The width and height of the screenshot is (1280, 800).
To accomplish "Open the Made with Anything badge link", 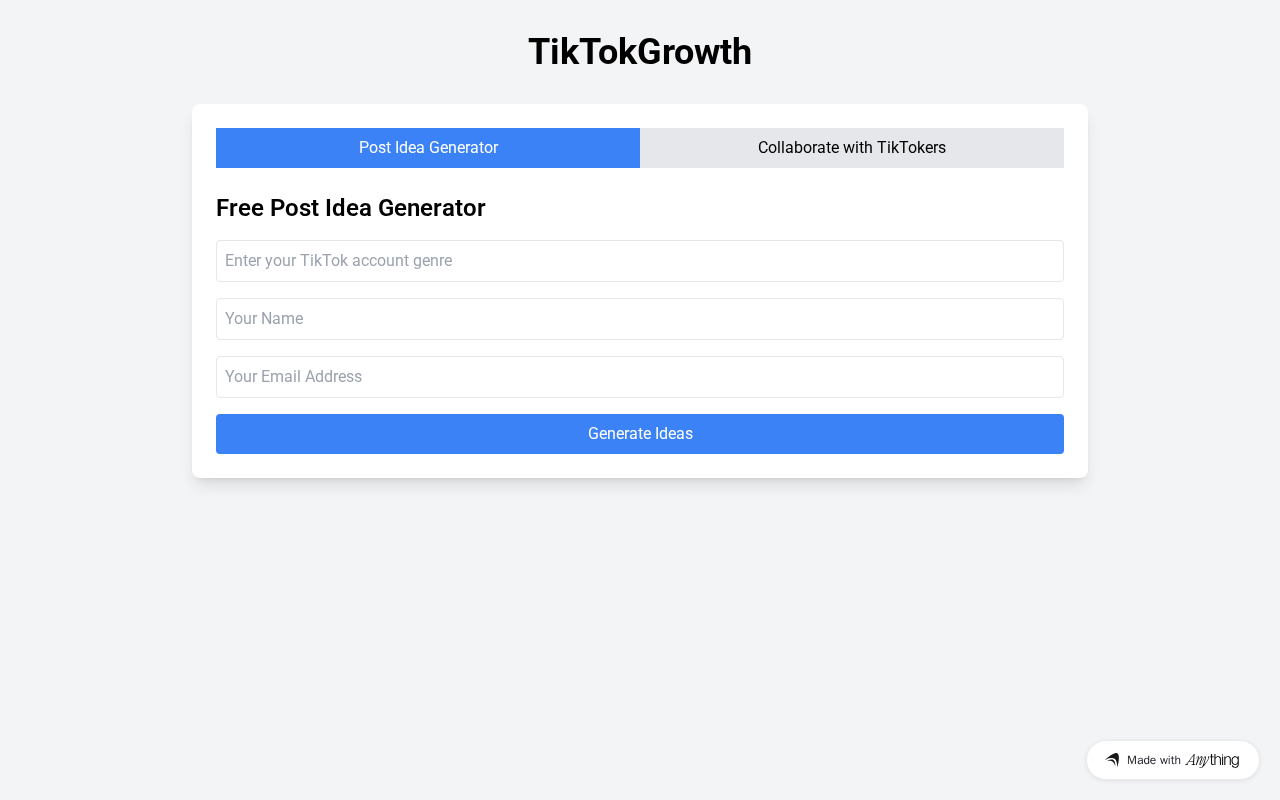I will tap(1172, 760).
